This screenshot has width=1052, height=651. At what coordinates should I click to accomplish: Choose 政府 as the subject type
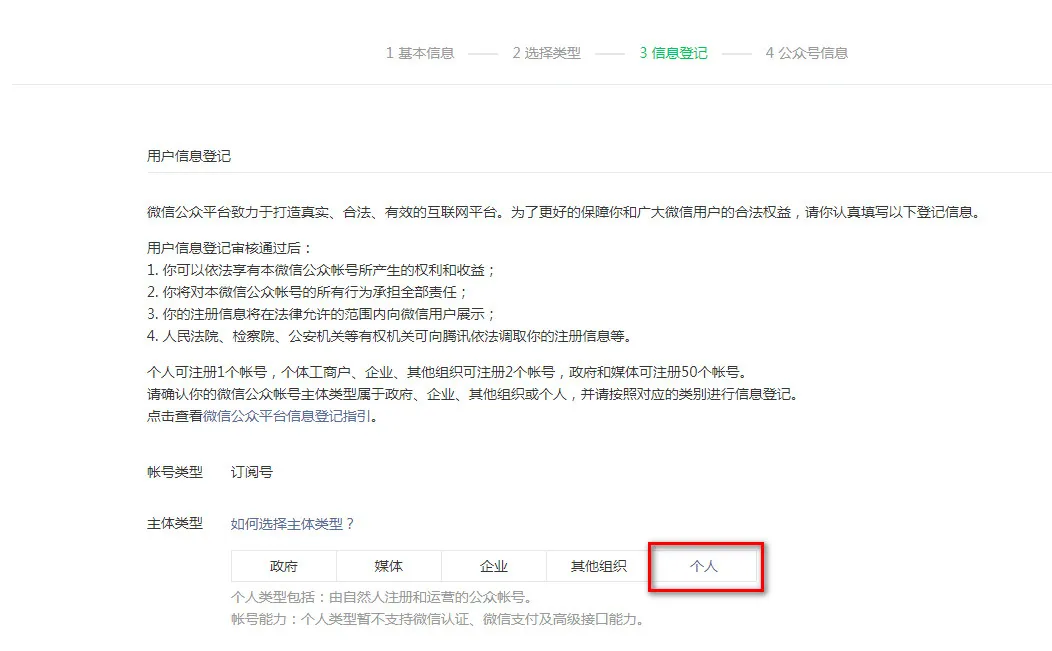(x=284, y=566)
